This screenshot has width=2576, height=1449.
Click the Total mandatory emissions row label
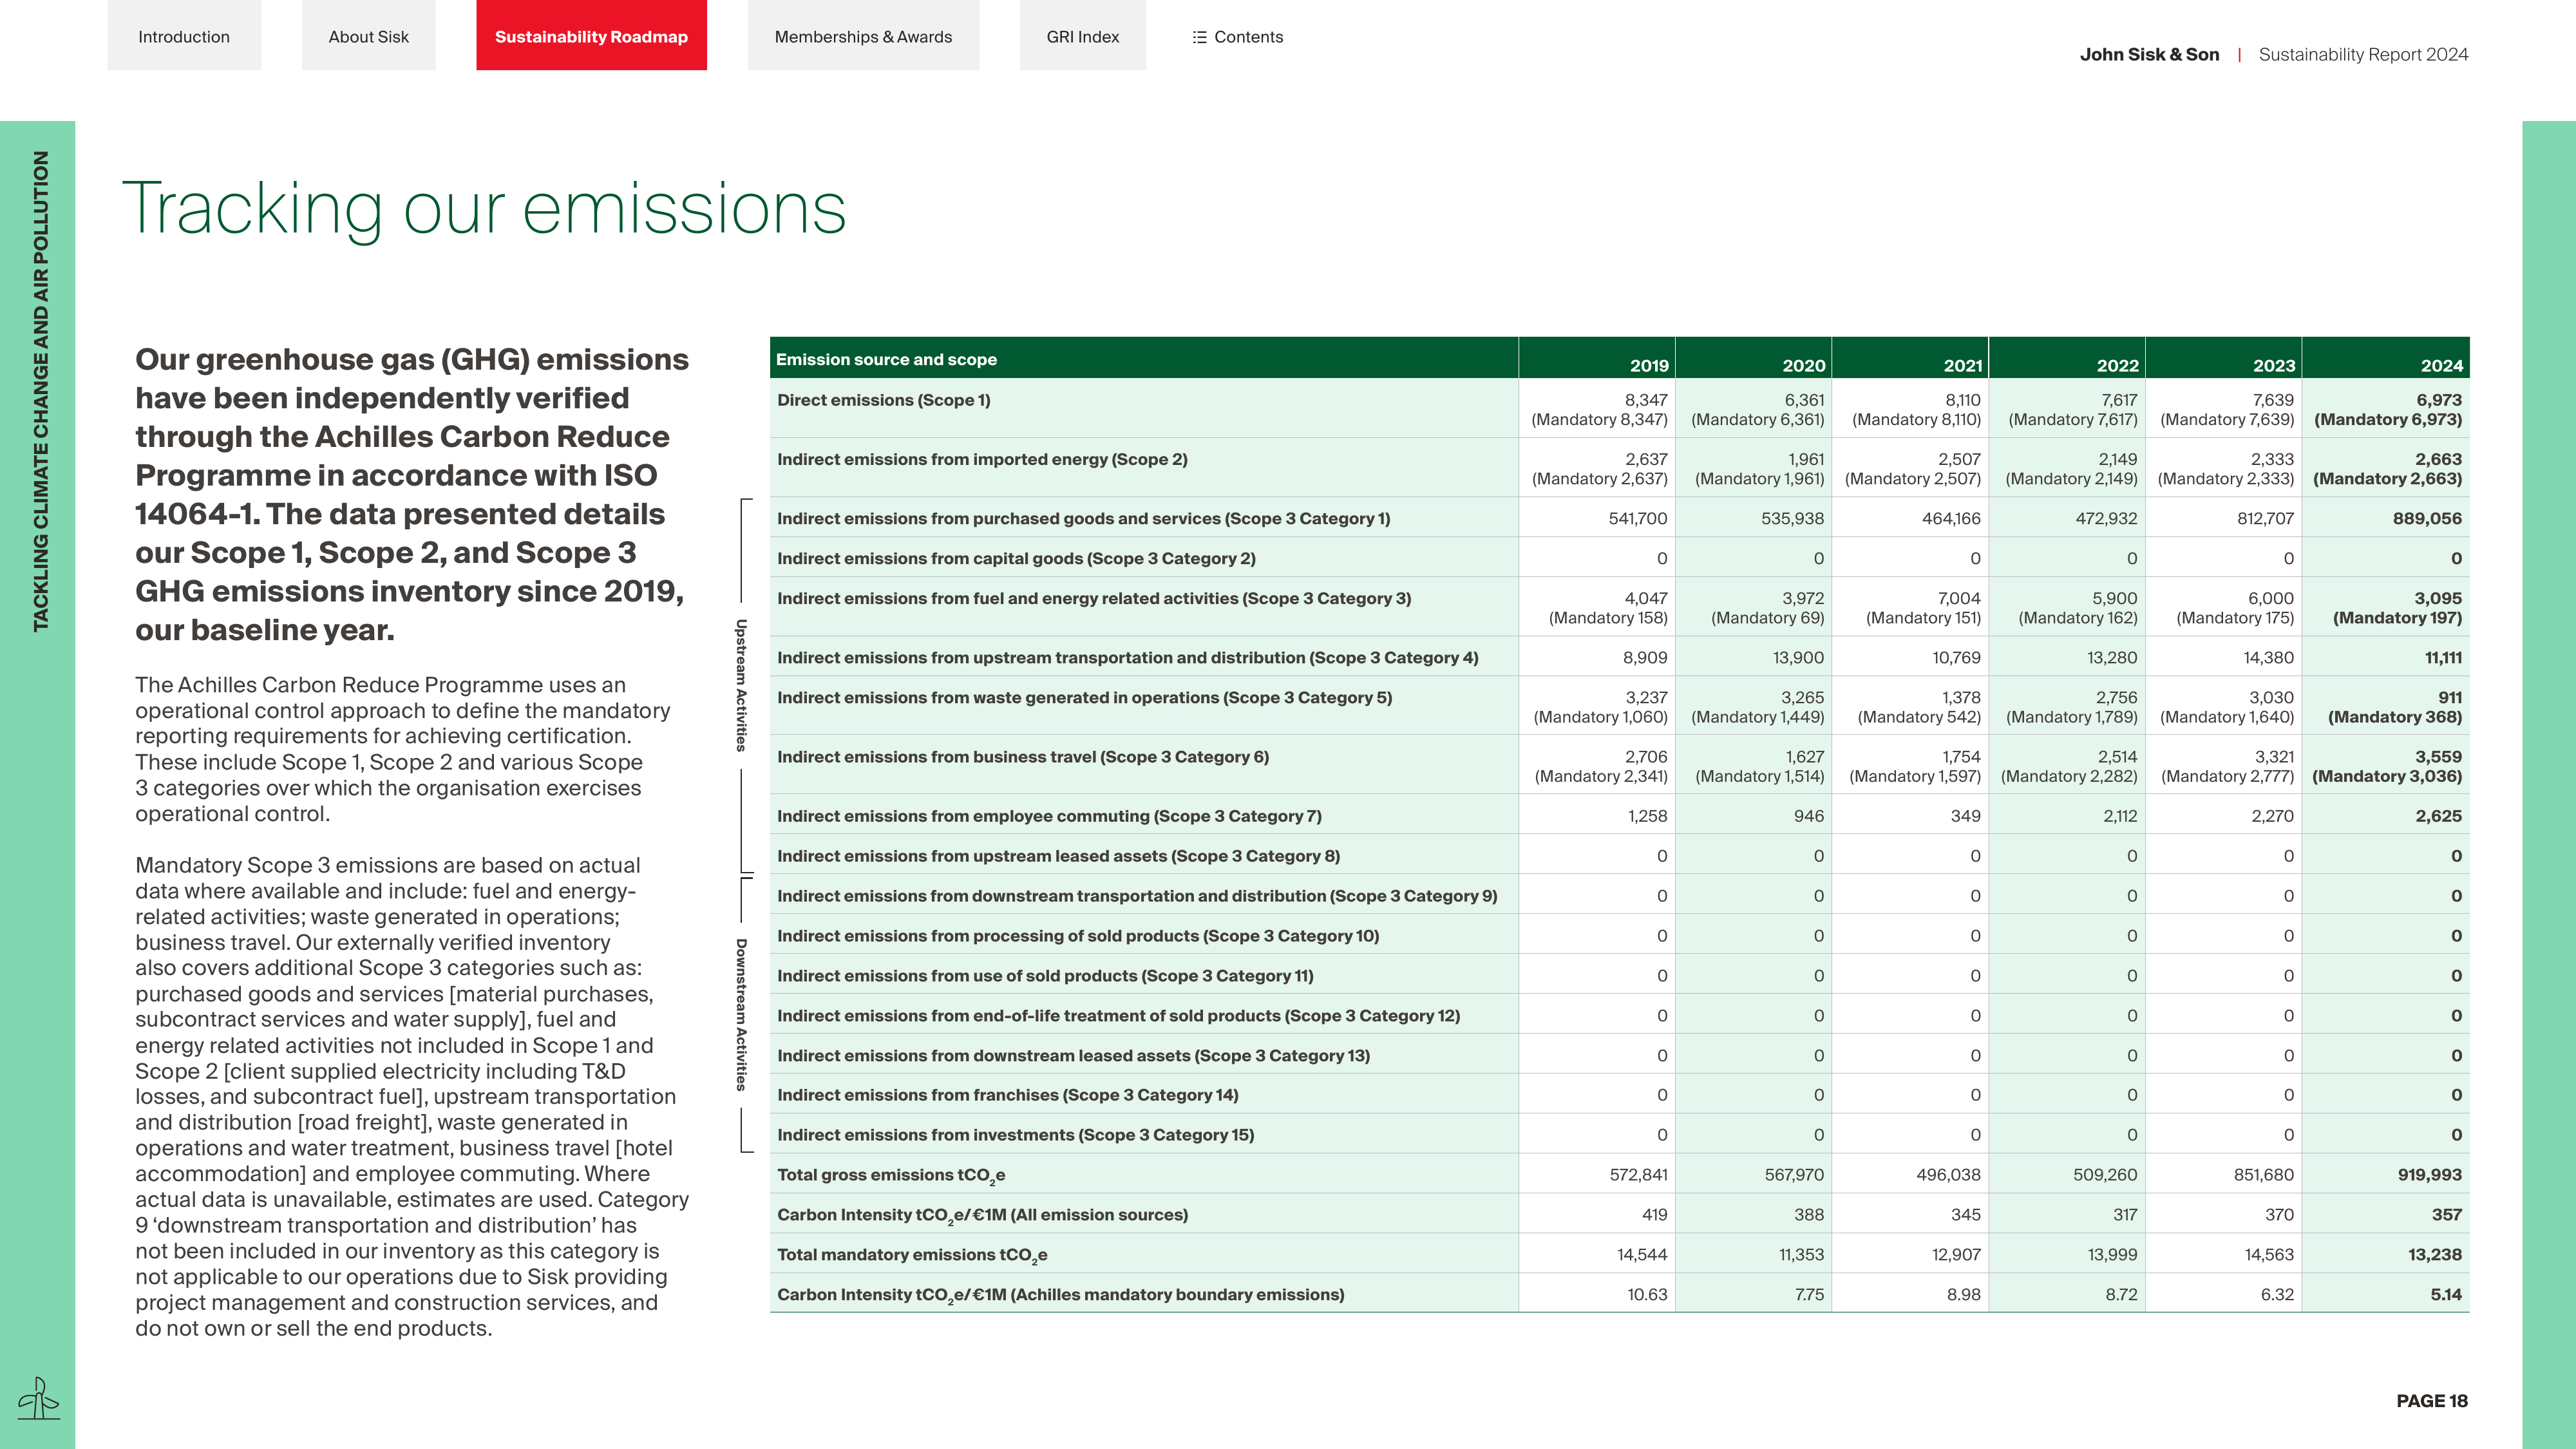click(x=912, y=1255)
